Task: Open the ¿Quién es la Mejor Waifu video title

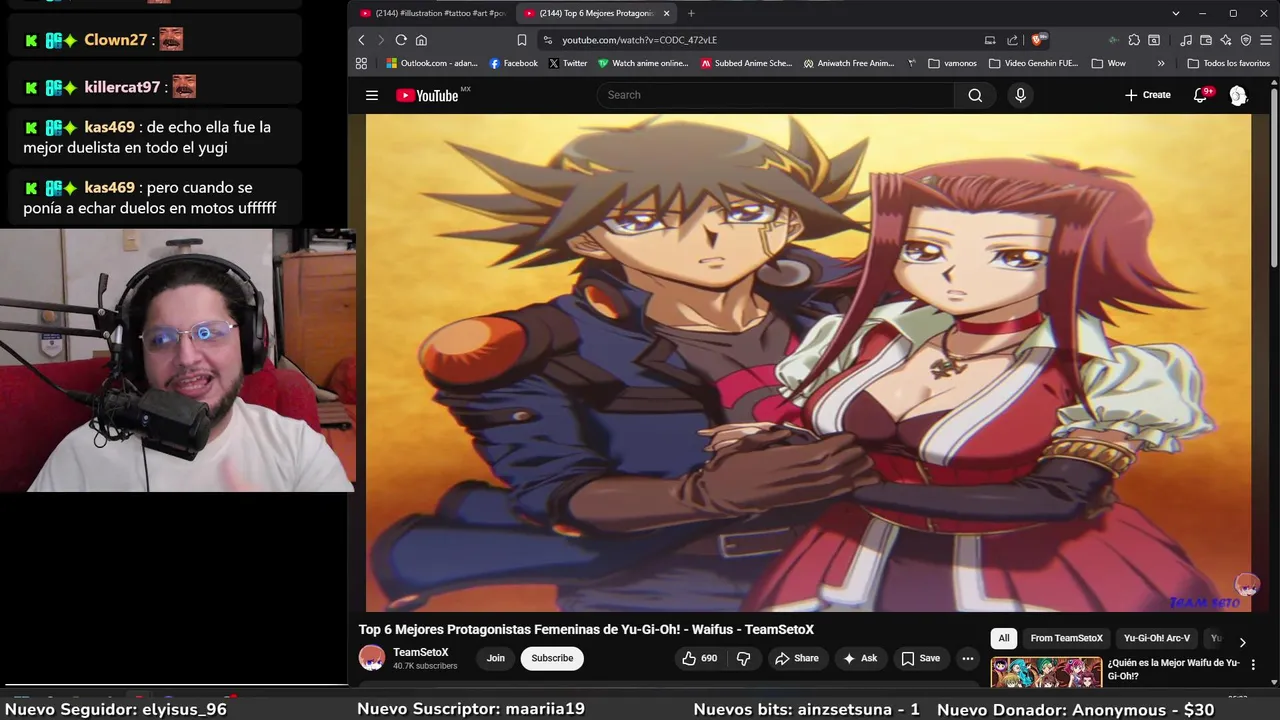Action: (x=1173, y=669)
